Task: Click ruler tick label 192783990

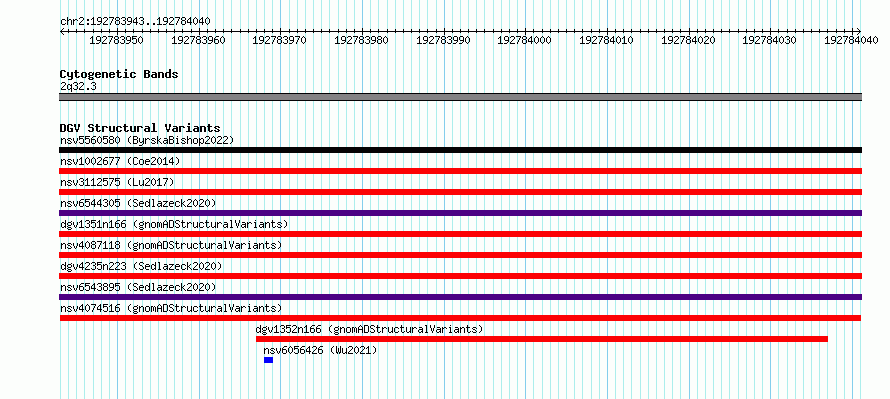Action: (x=443, y=40)
